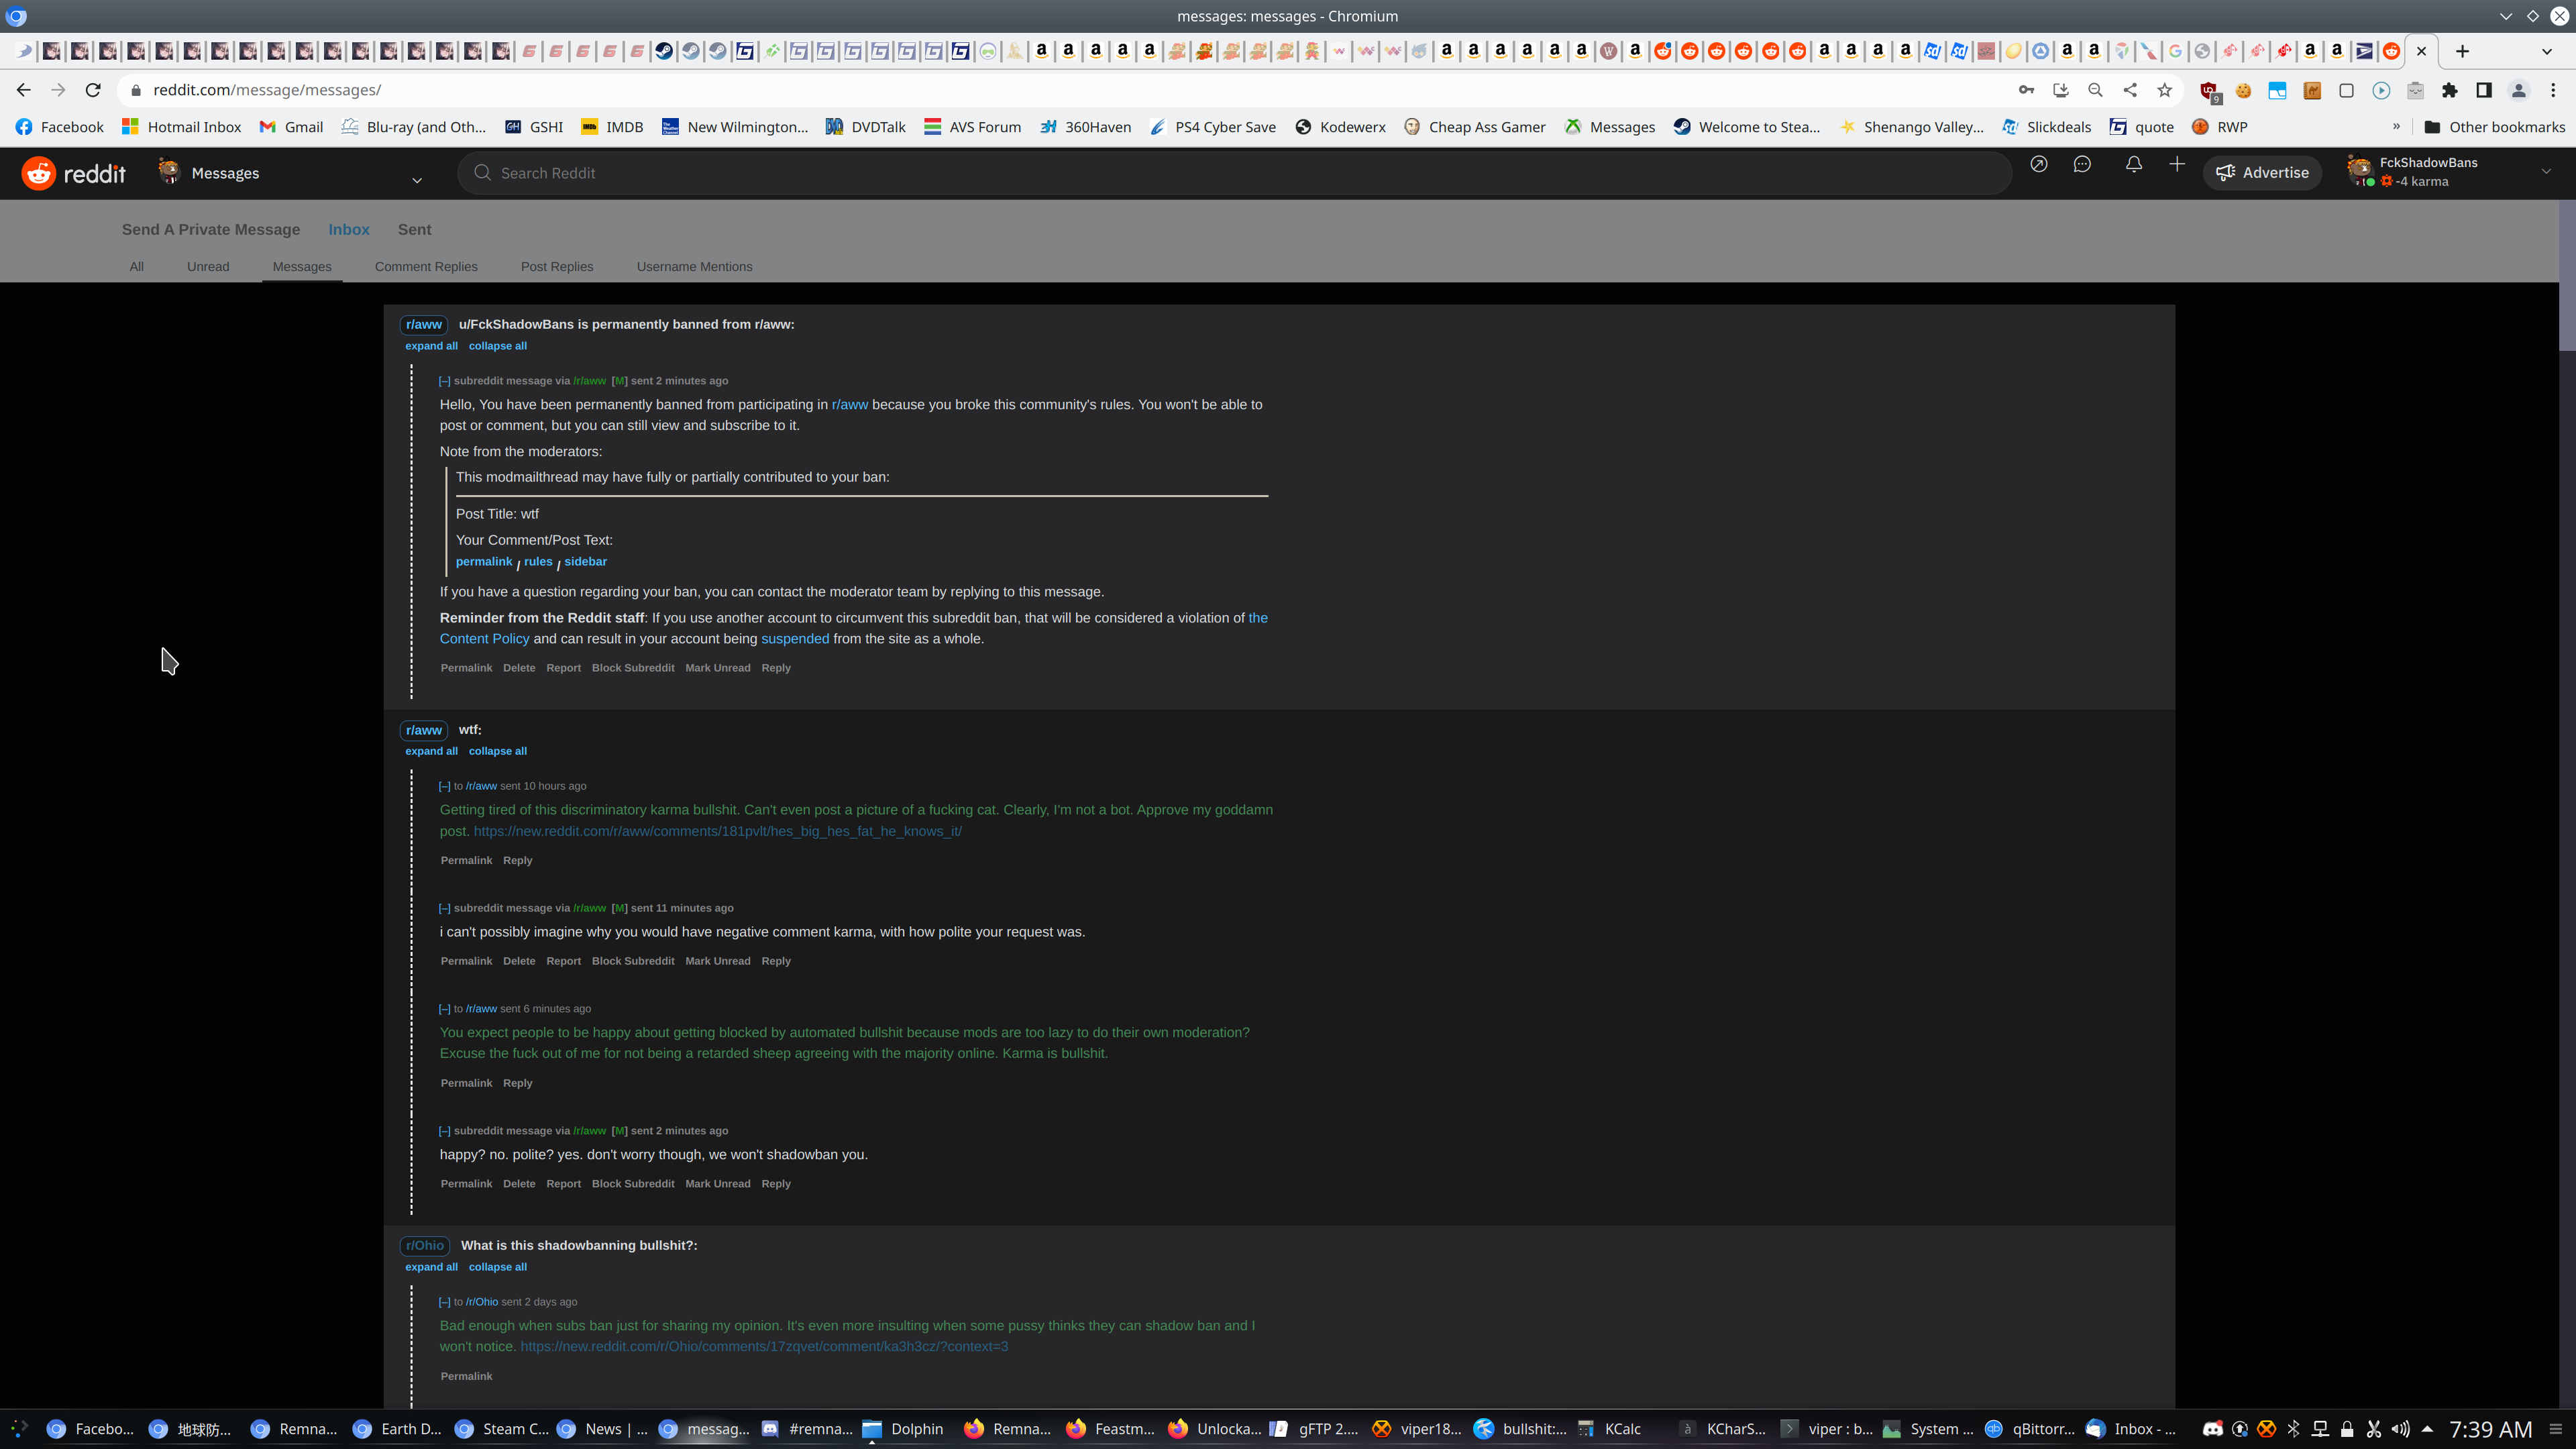Open the Reddit chat icon
Image resolution: width=2576 pixels, height=1449 pixels.
point(2082,165)
